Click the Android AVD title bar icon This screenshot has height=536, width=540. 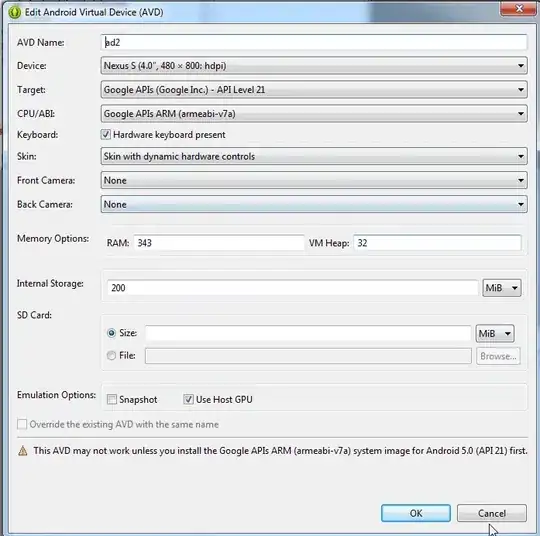coord(15,12)
